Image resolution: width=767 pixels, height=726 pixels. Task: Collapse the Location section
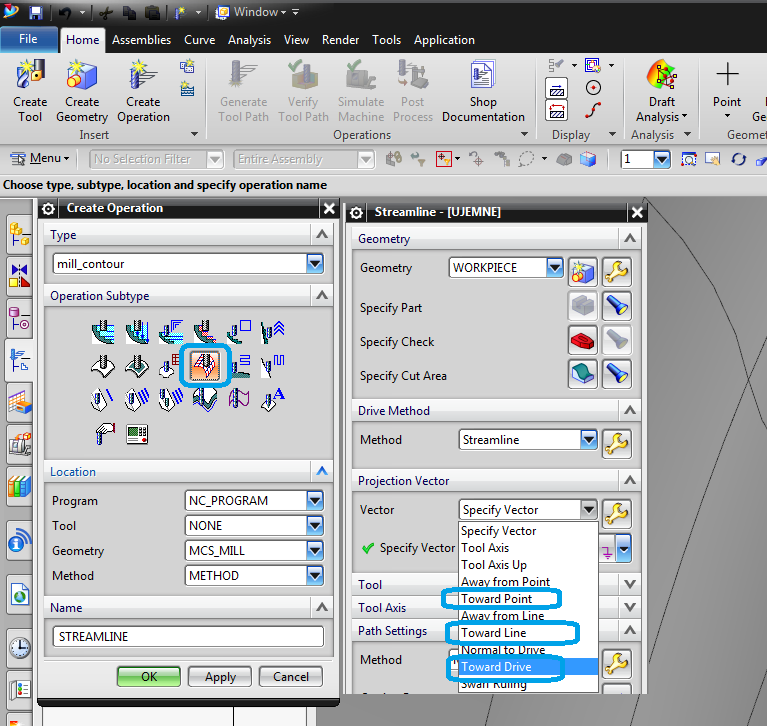point(321,471)
